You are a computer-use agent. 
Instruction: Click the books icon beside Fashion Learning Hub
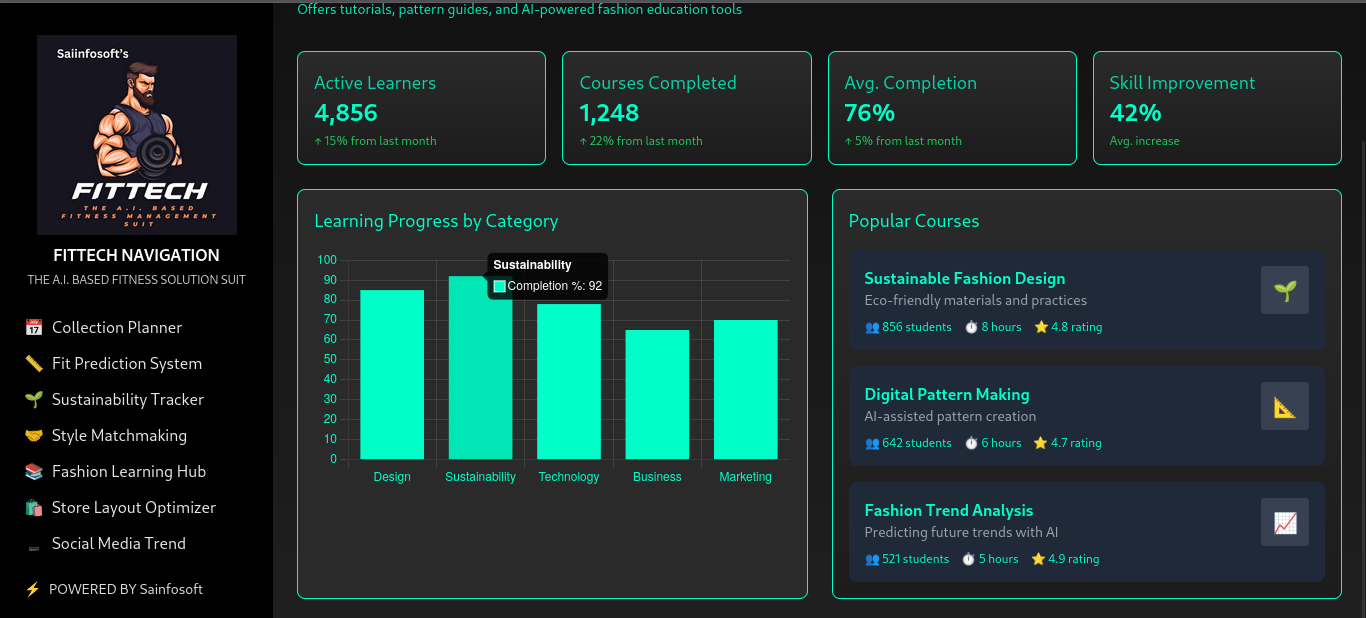click(x=34, y=472)
